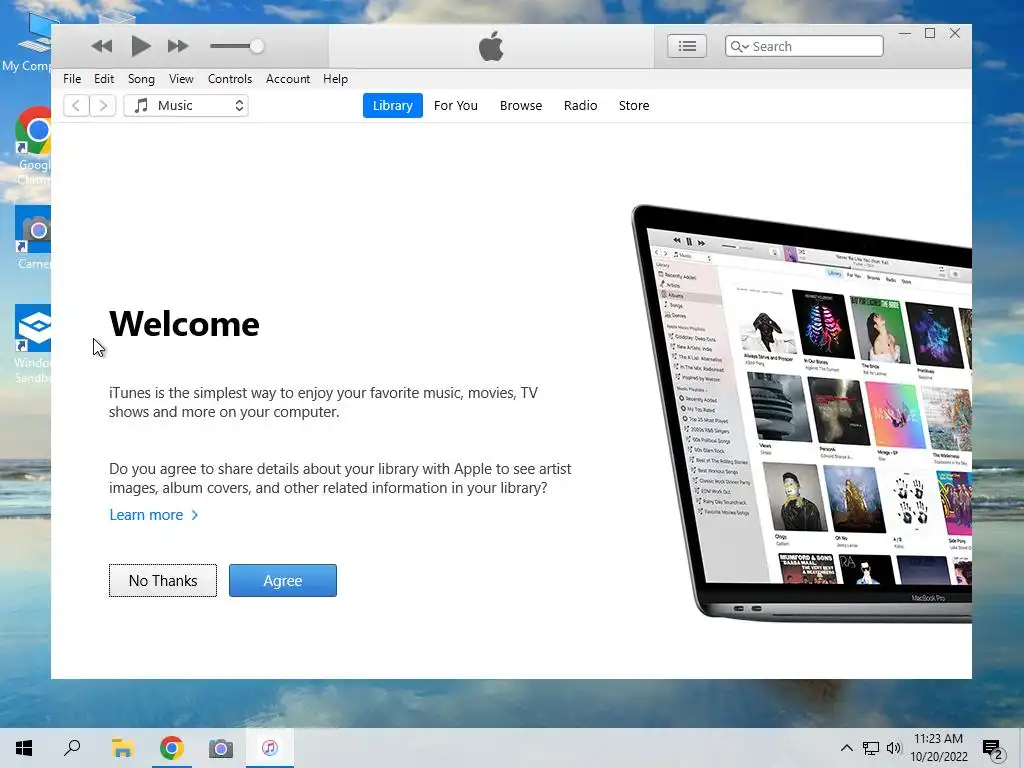Open taskbar Search magnifier
Viewport: 1024px width, 768px height.
click(72, 748)
